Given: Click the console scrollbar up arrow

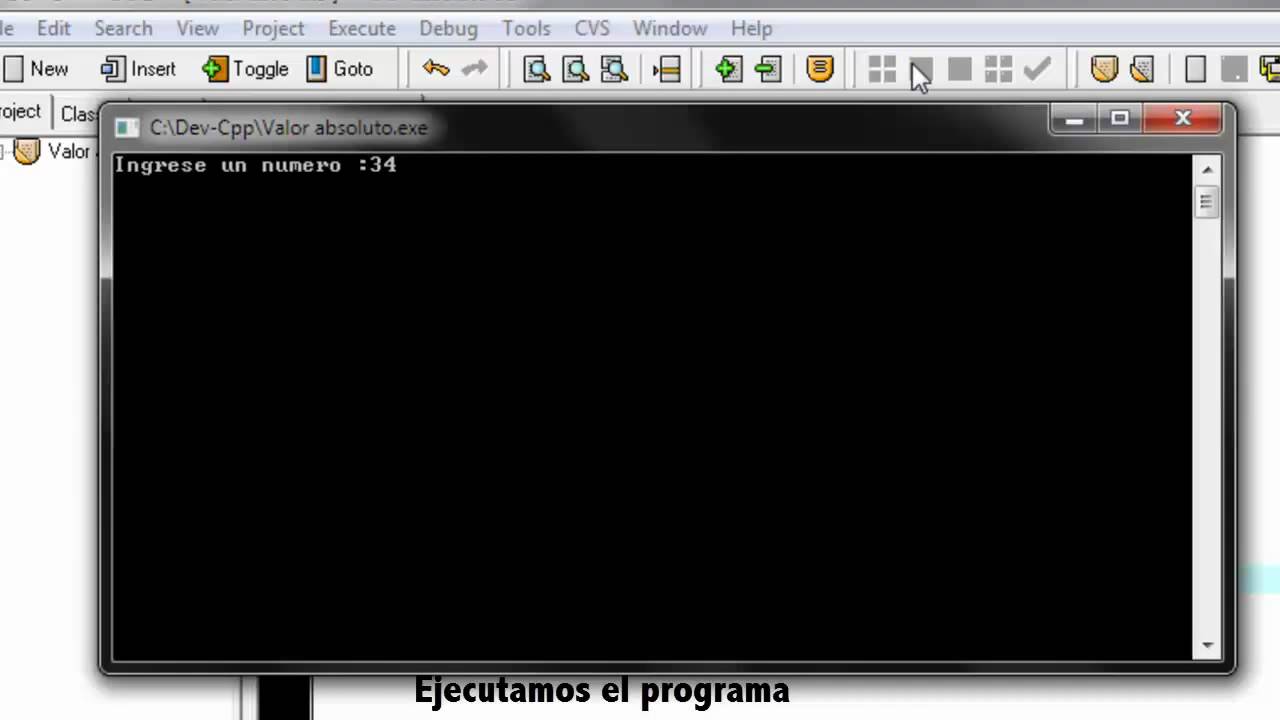Looking at the screenshot, I should click(1207, 170).
